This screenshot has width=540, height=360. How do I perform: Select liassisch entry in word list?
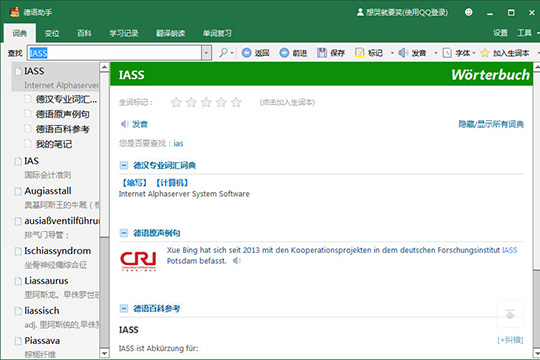[56, 317]
